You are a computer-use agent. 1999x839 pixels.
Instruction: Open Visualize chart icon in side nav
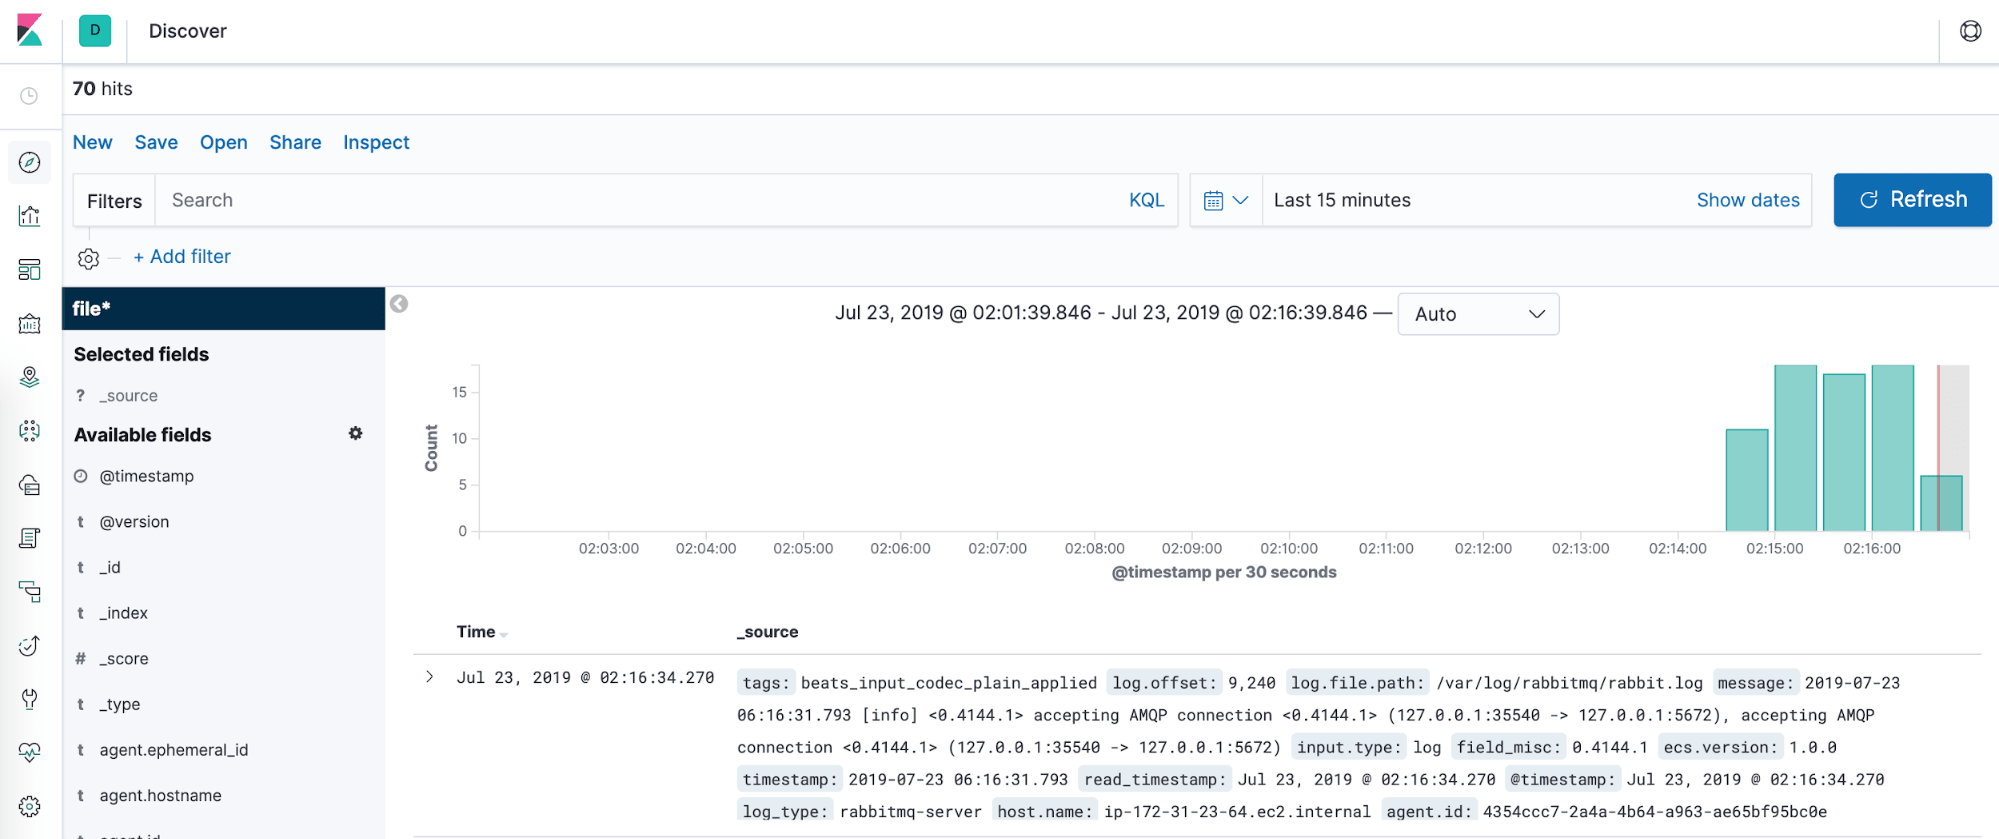pos(30,216)
